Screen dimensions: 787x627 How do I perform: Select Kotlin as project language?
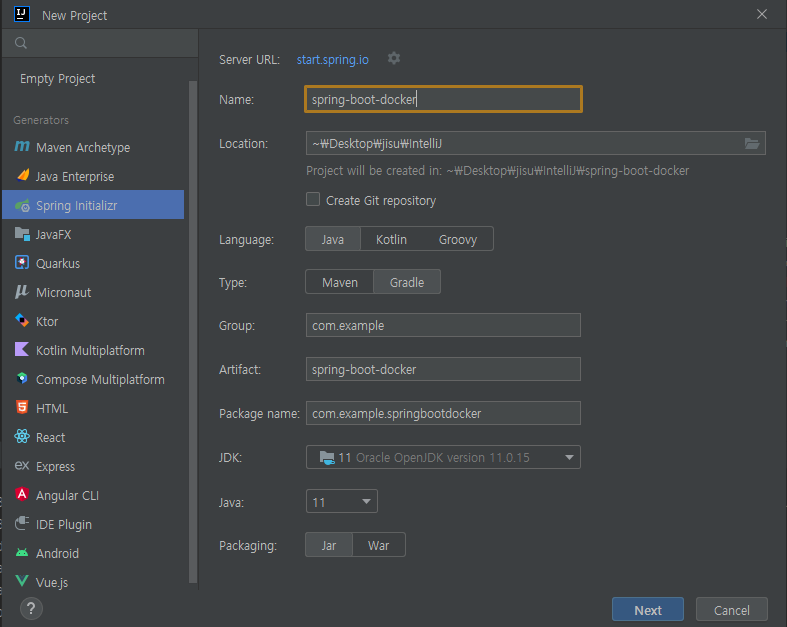click(391, 239)
